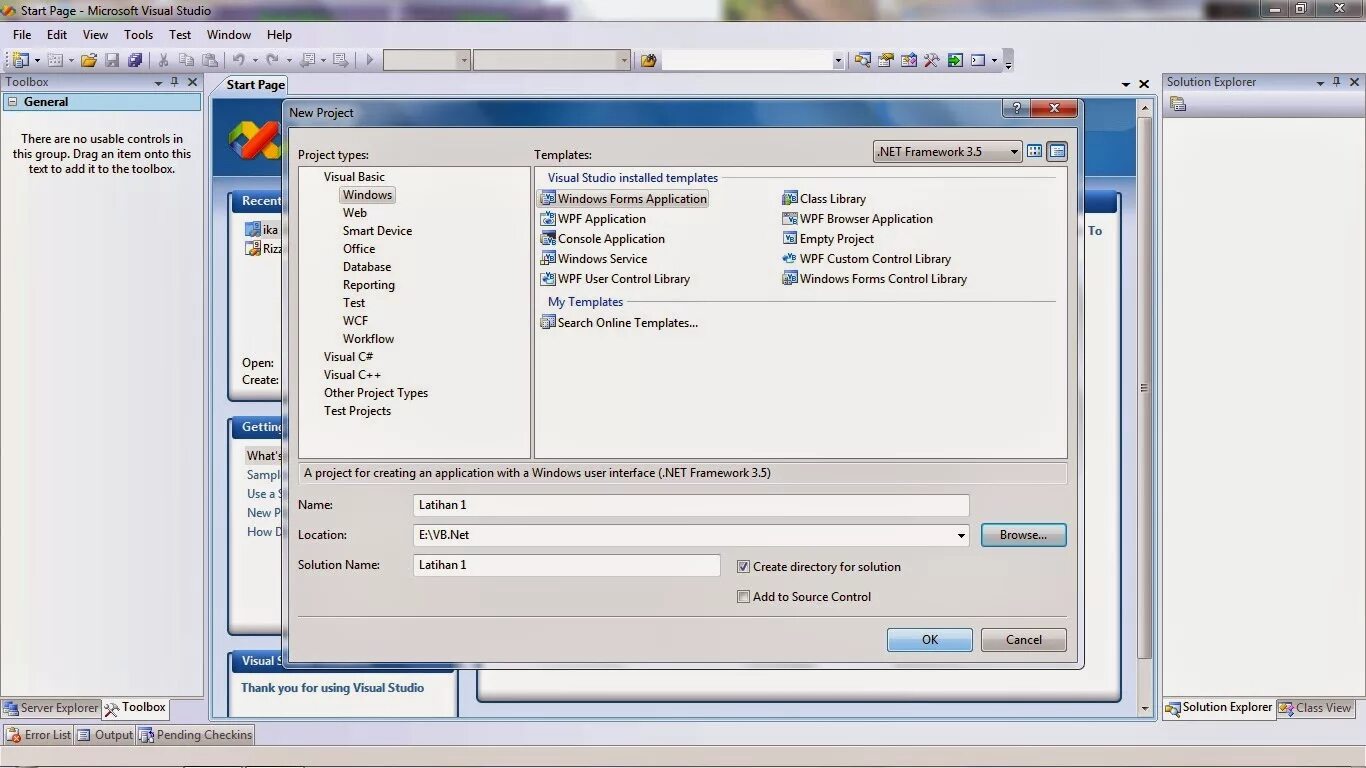Click the Add New Item toolbar icon
This screenshot has width=1366, height=768.
coord(56,60)
